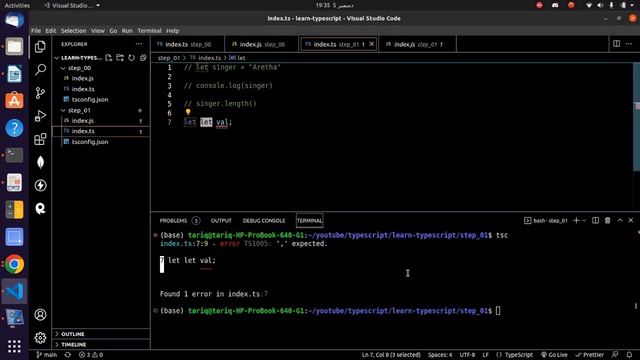Open the Visual Studio app menu in top bar
The width and height of the screenshot is (640, 360).
click(72, 5)
